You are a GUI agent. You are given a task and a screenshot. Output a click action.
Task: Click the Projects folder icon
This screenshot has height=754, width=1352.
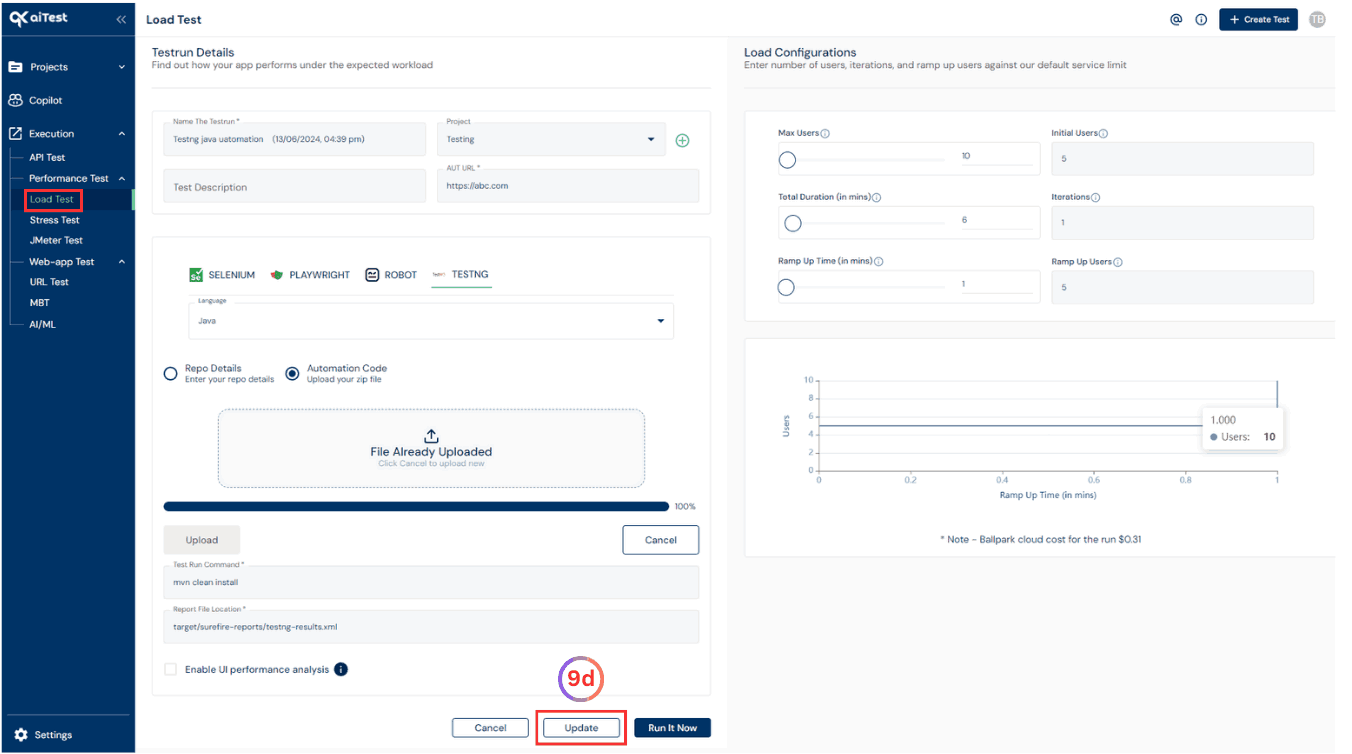15,67
